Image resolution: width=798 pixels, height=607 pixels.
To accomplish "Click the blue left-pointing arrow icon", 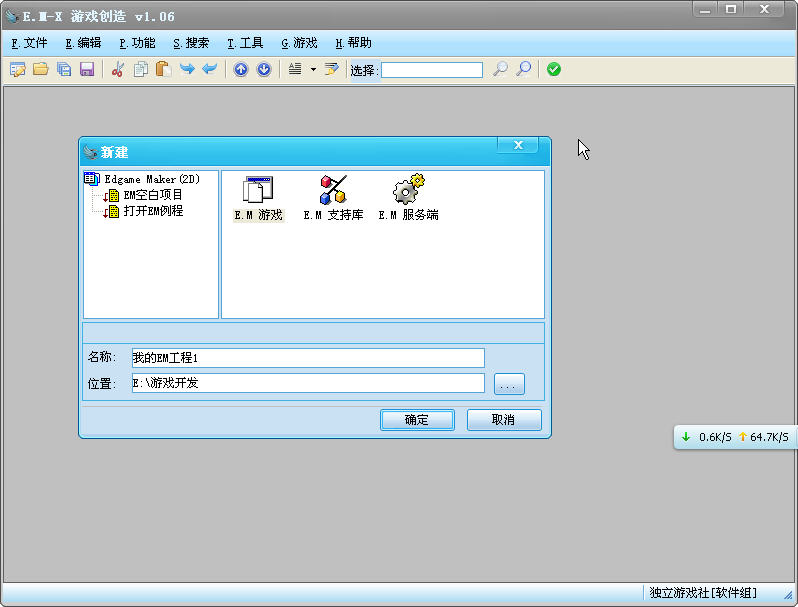I will (x=210, y=69).
